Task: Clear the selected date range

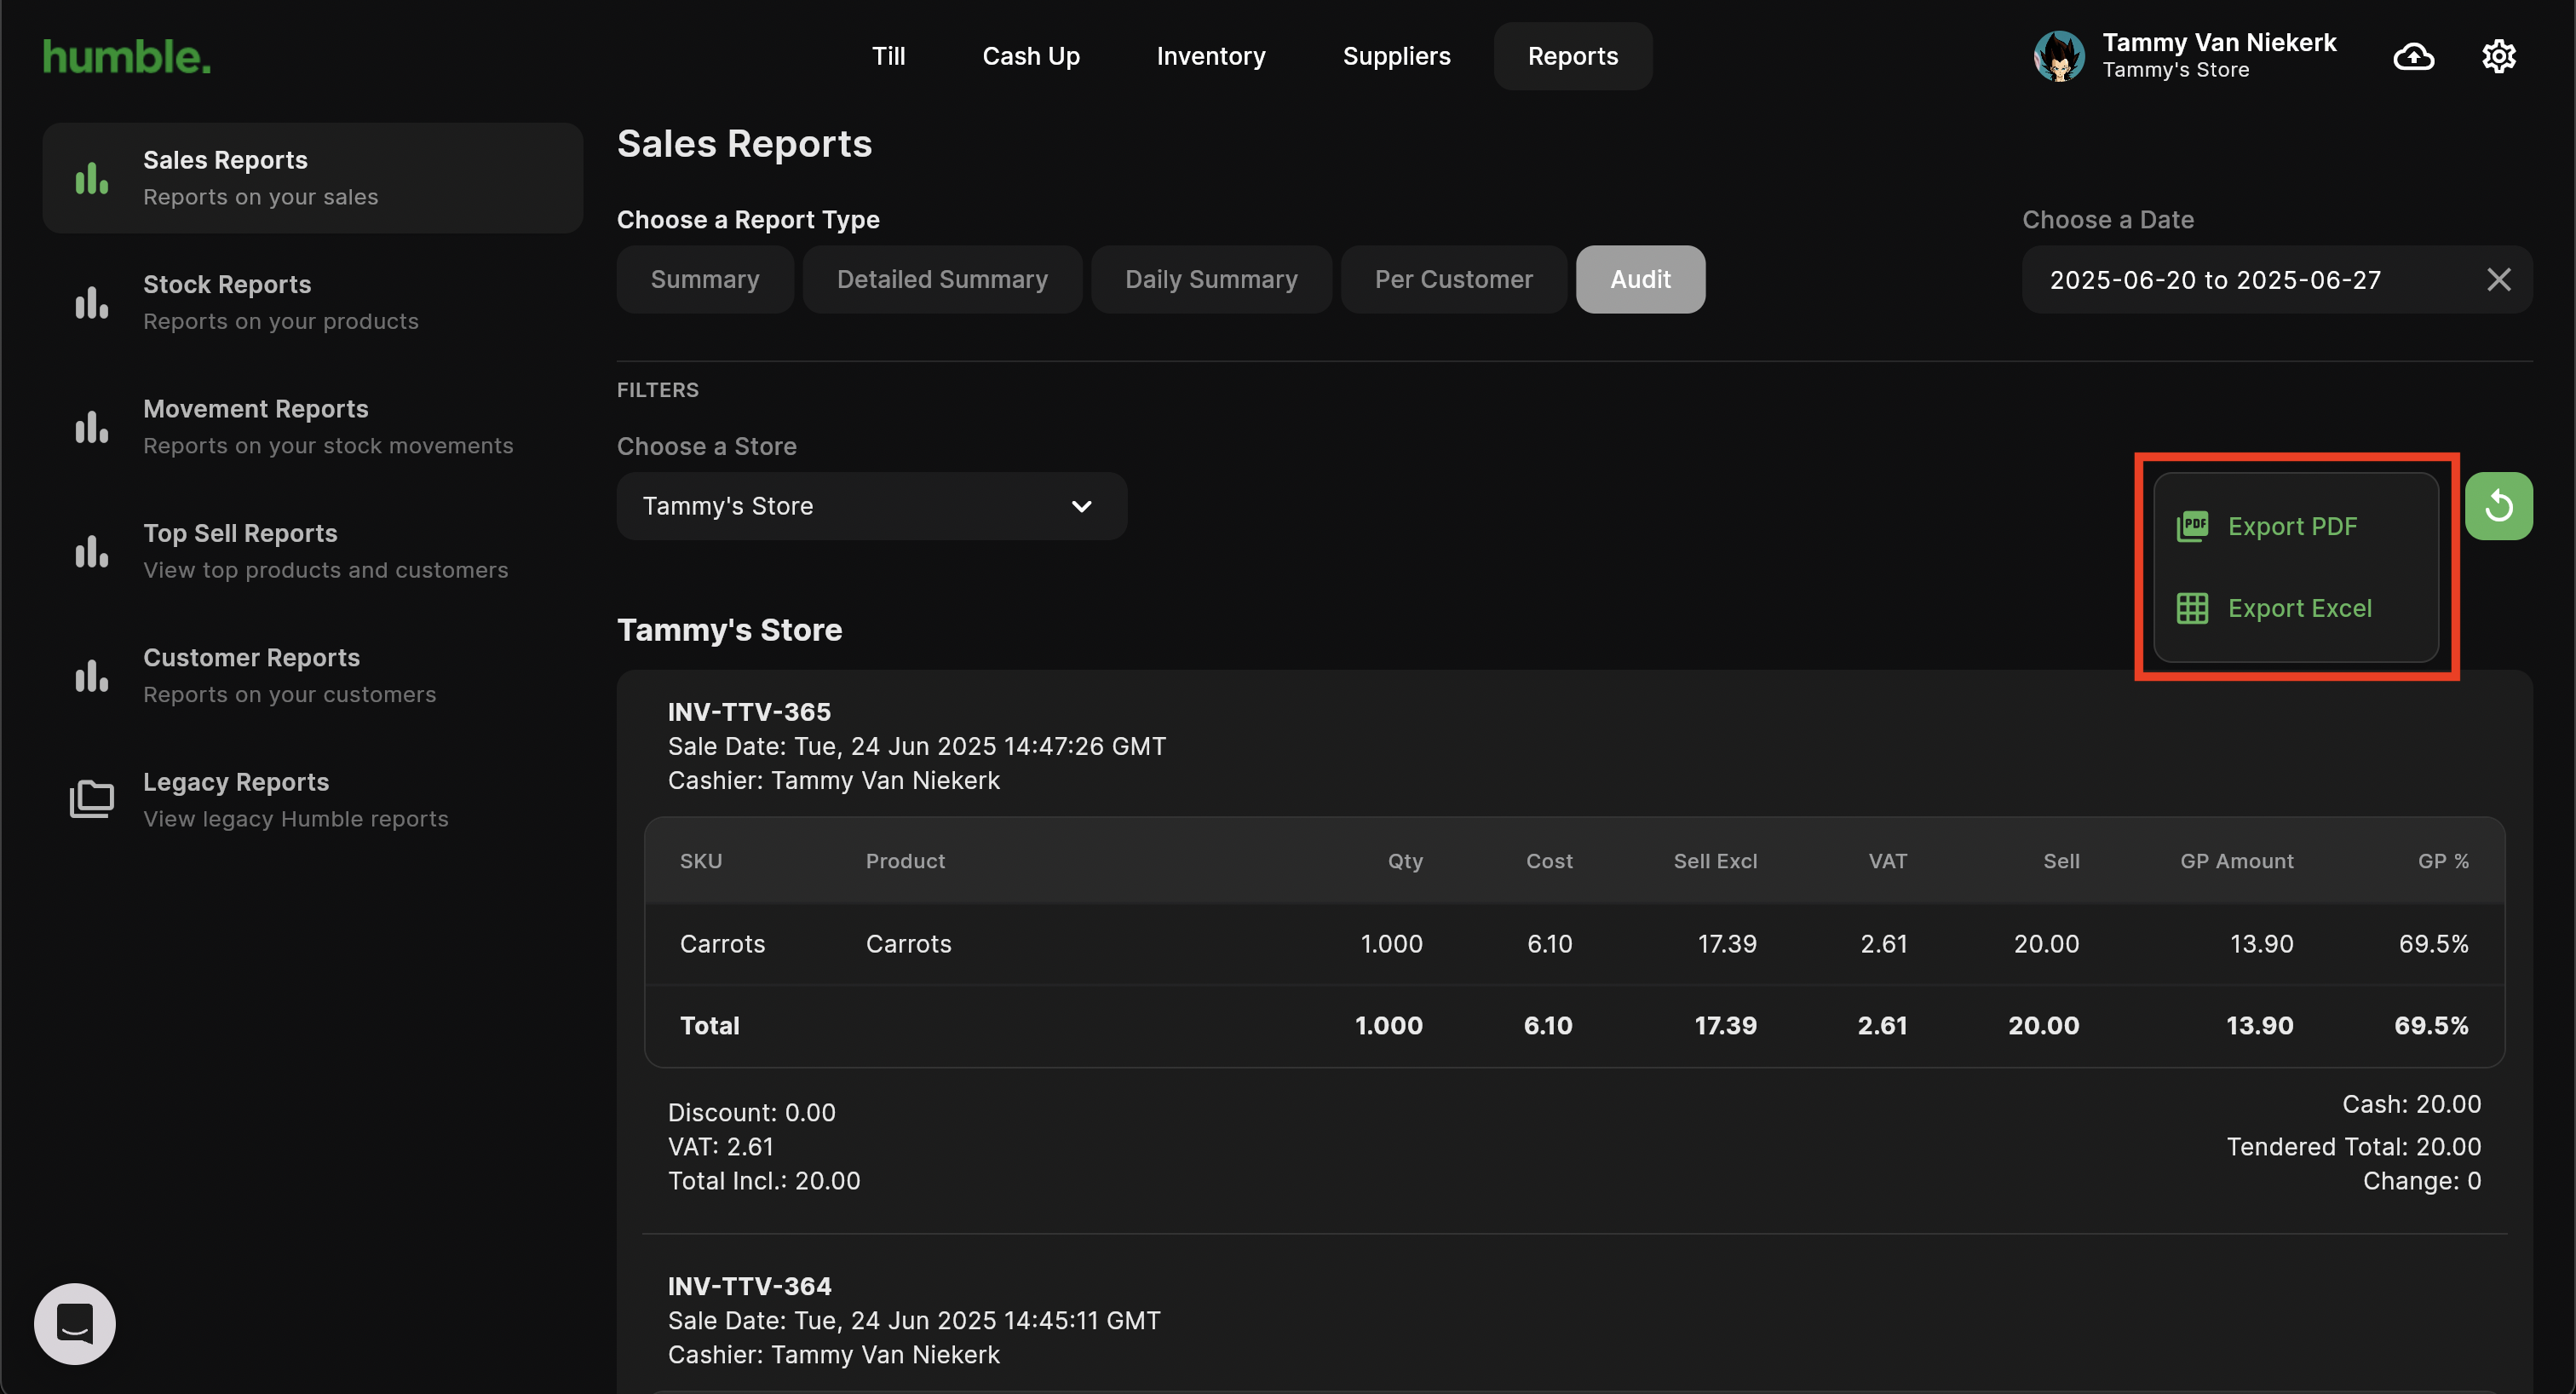Action: (2498, 280)
